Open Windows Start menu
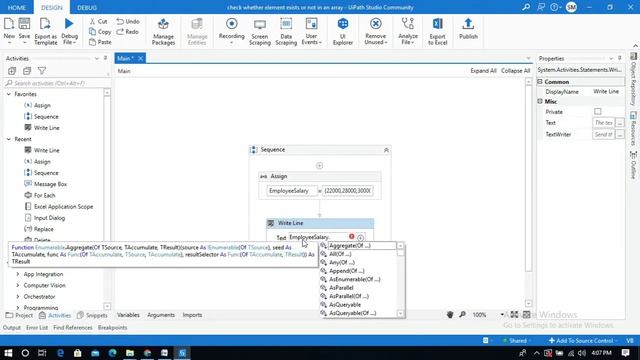The height and width of the screenshot is (360, 640). coord(8,353)
